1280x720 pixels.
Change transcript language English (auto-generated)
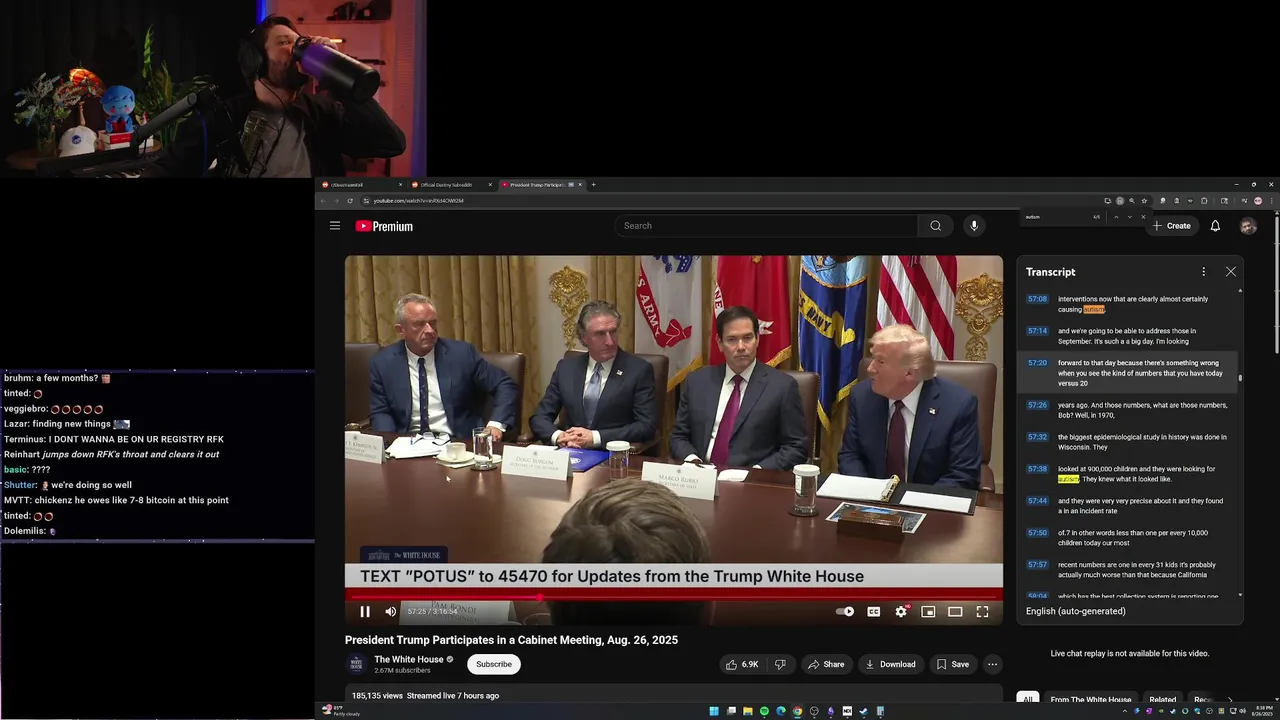[x=1076, y=611]
